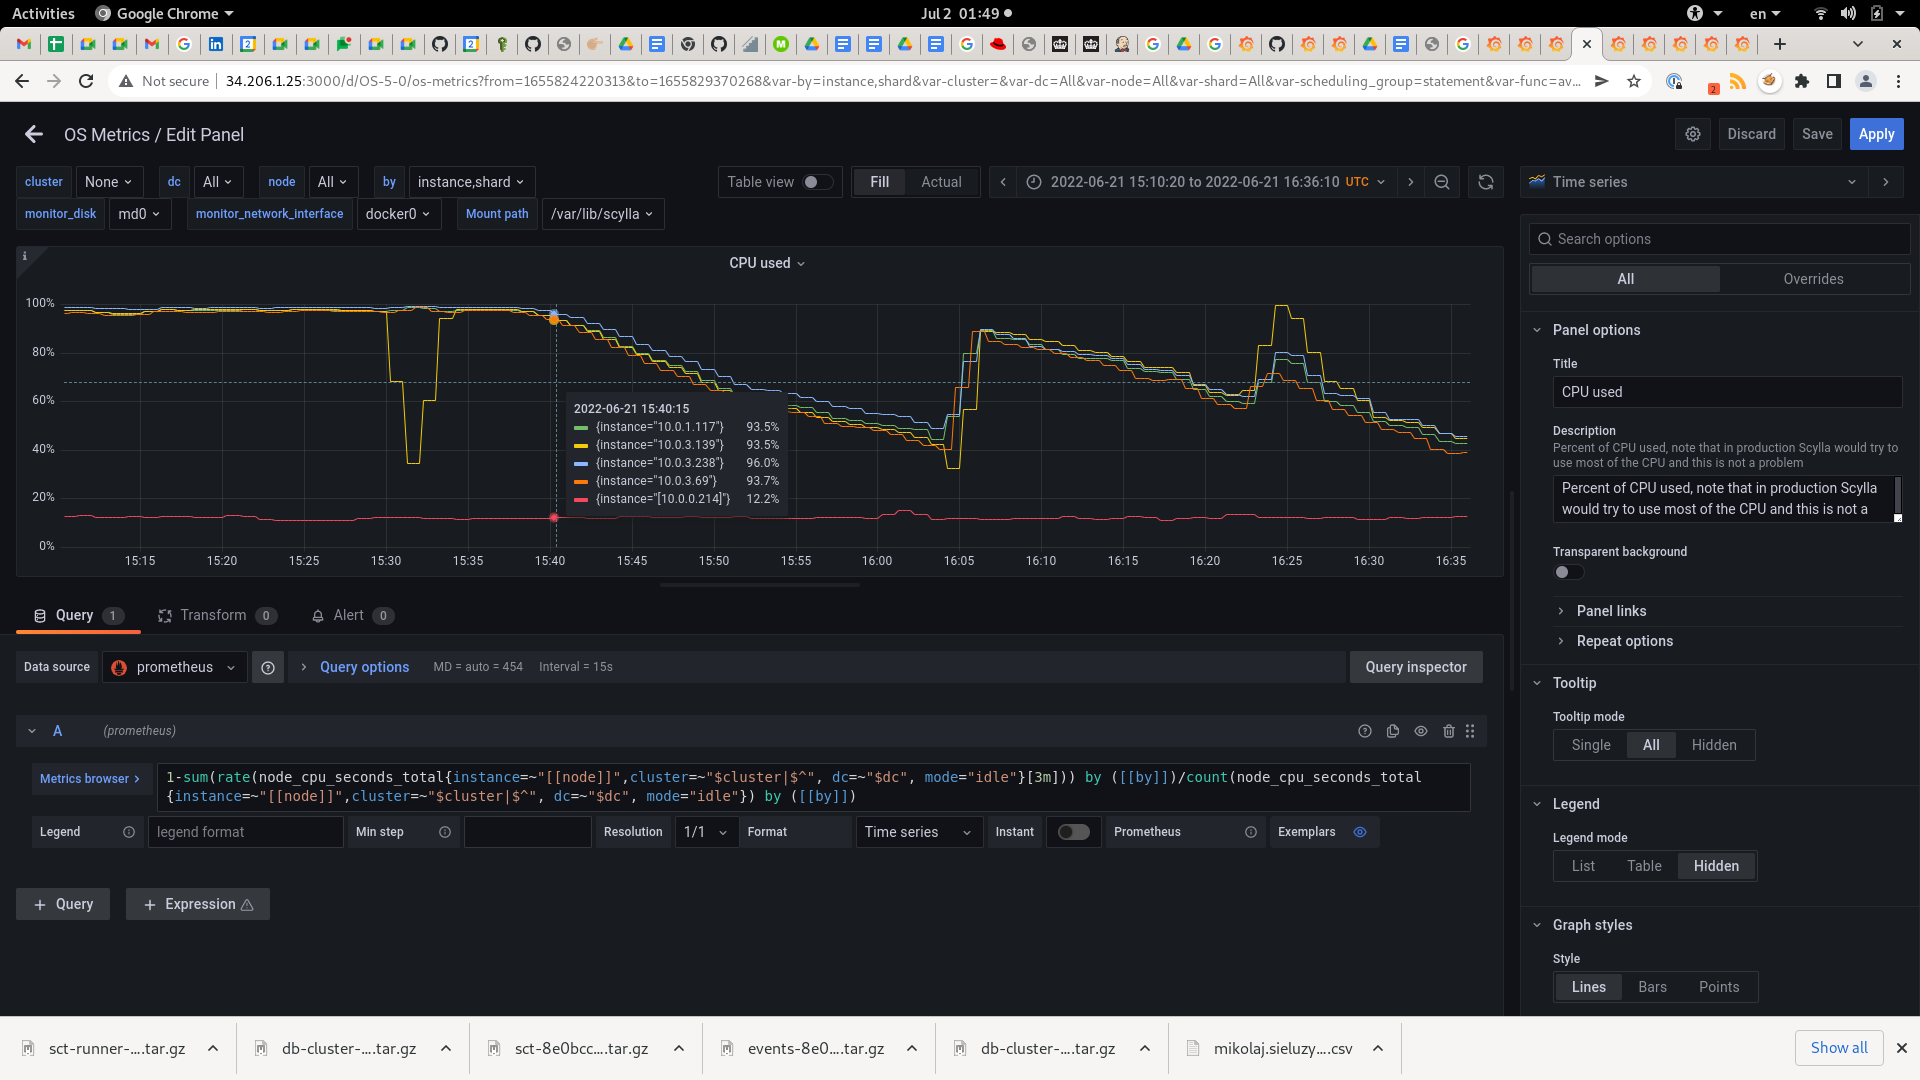Viewport: 1920px width, 1080px height.
Task: Open query A help with the question mark icon
Action: 1365,731
